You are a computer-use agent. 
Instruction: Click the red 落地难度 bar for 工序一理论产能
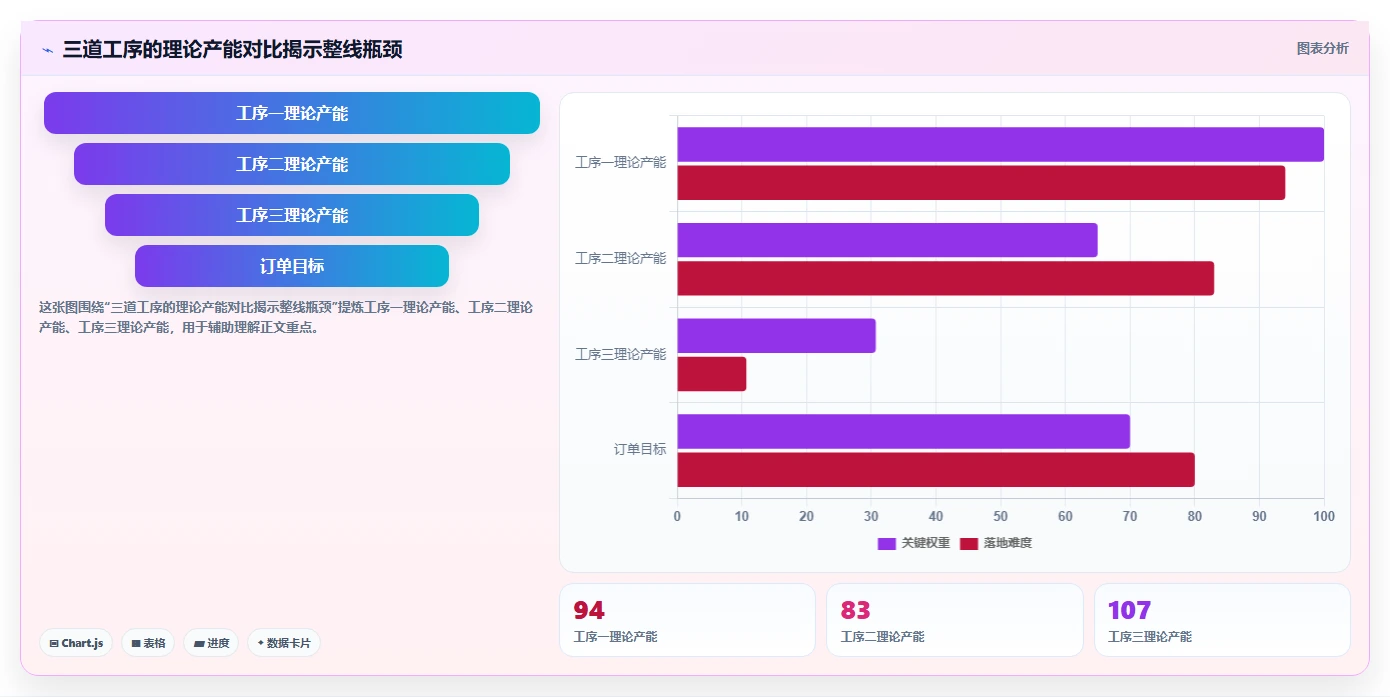tap(981, 183)
